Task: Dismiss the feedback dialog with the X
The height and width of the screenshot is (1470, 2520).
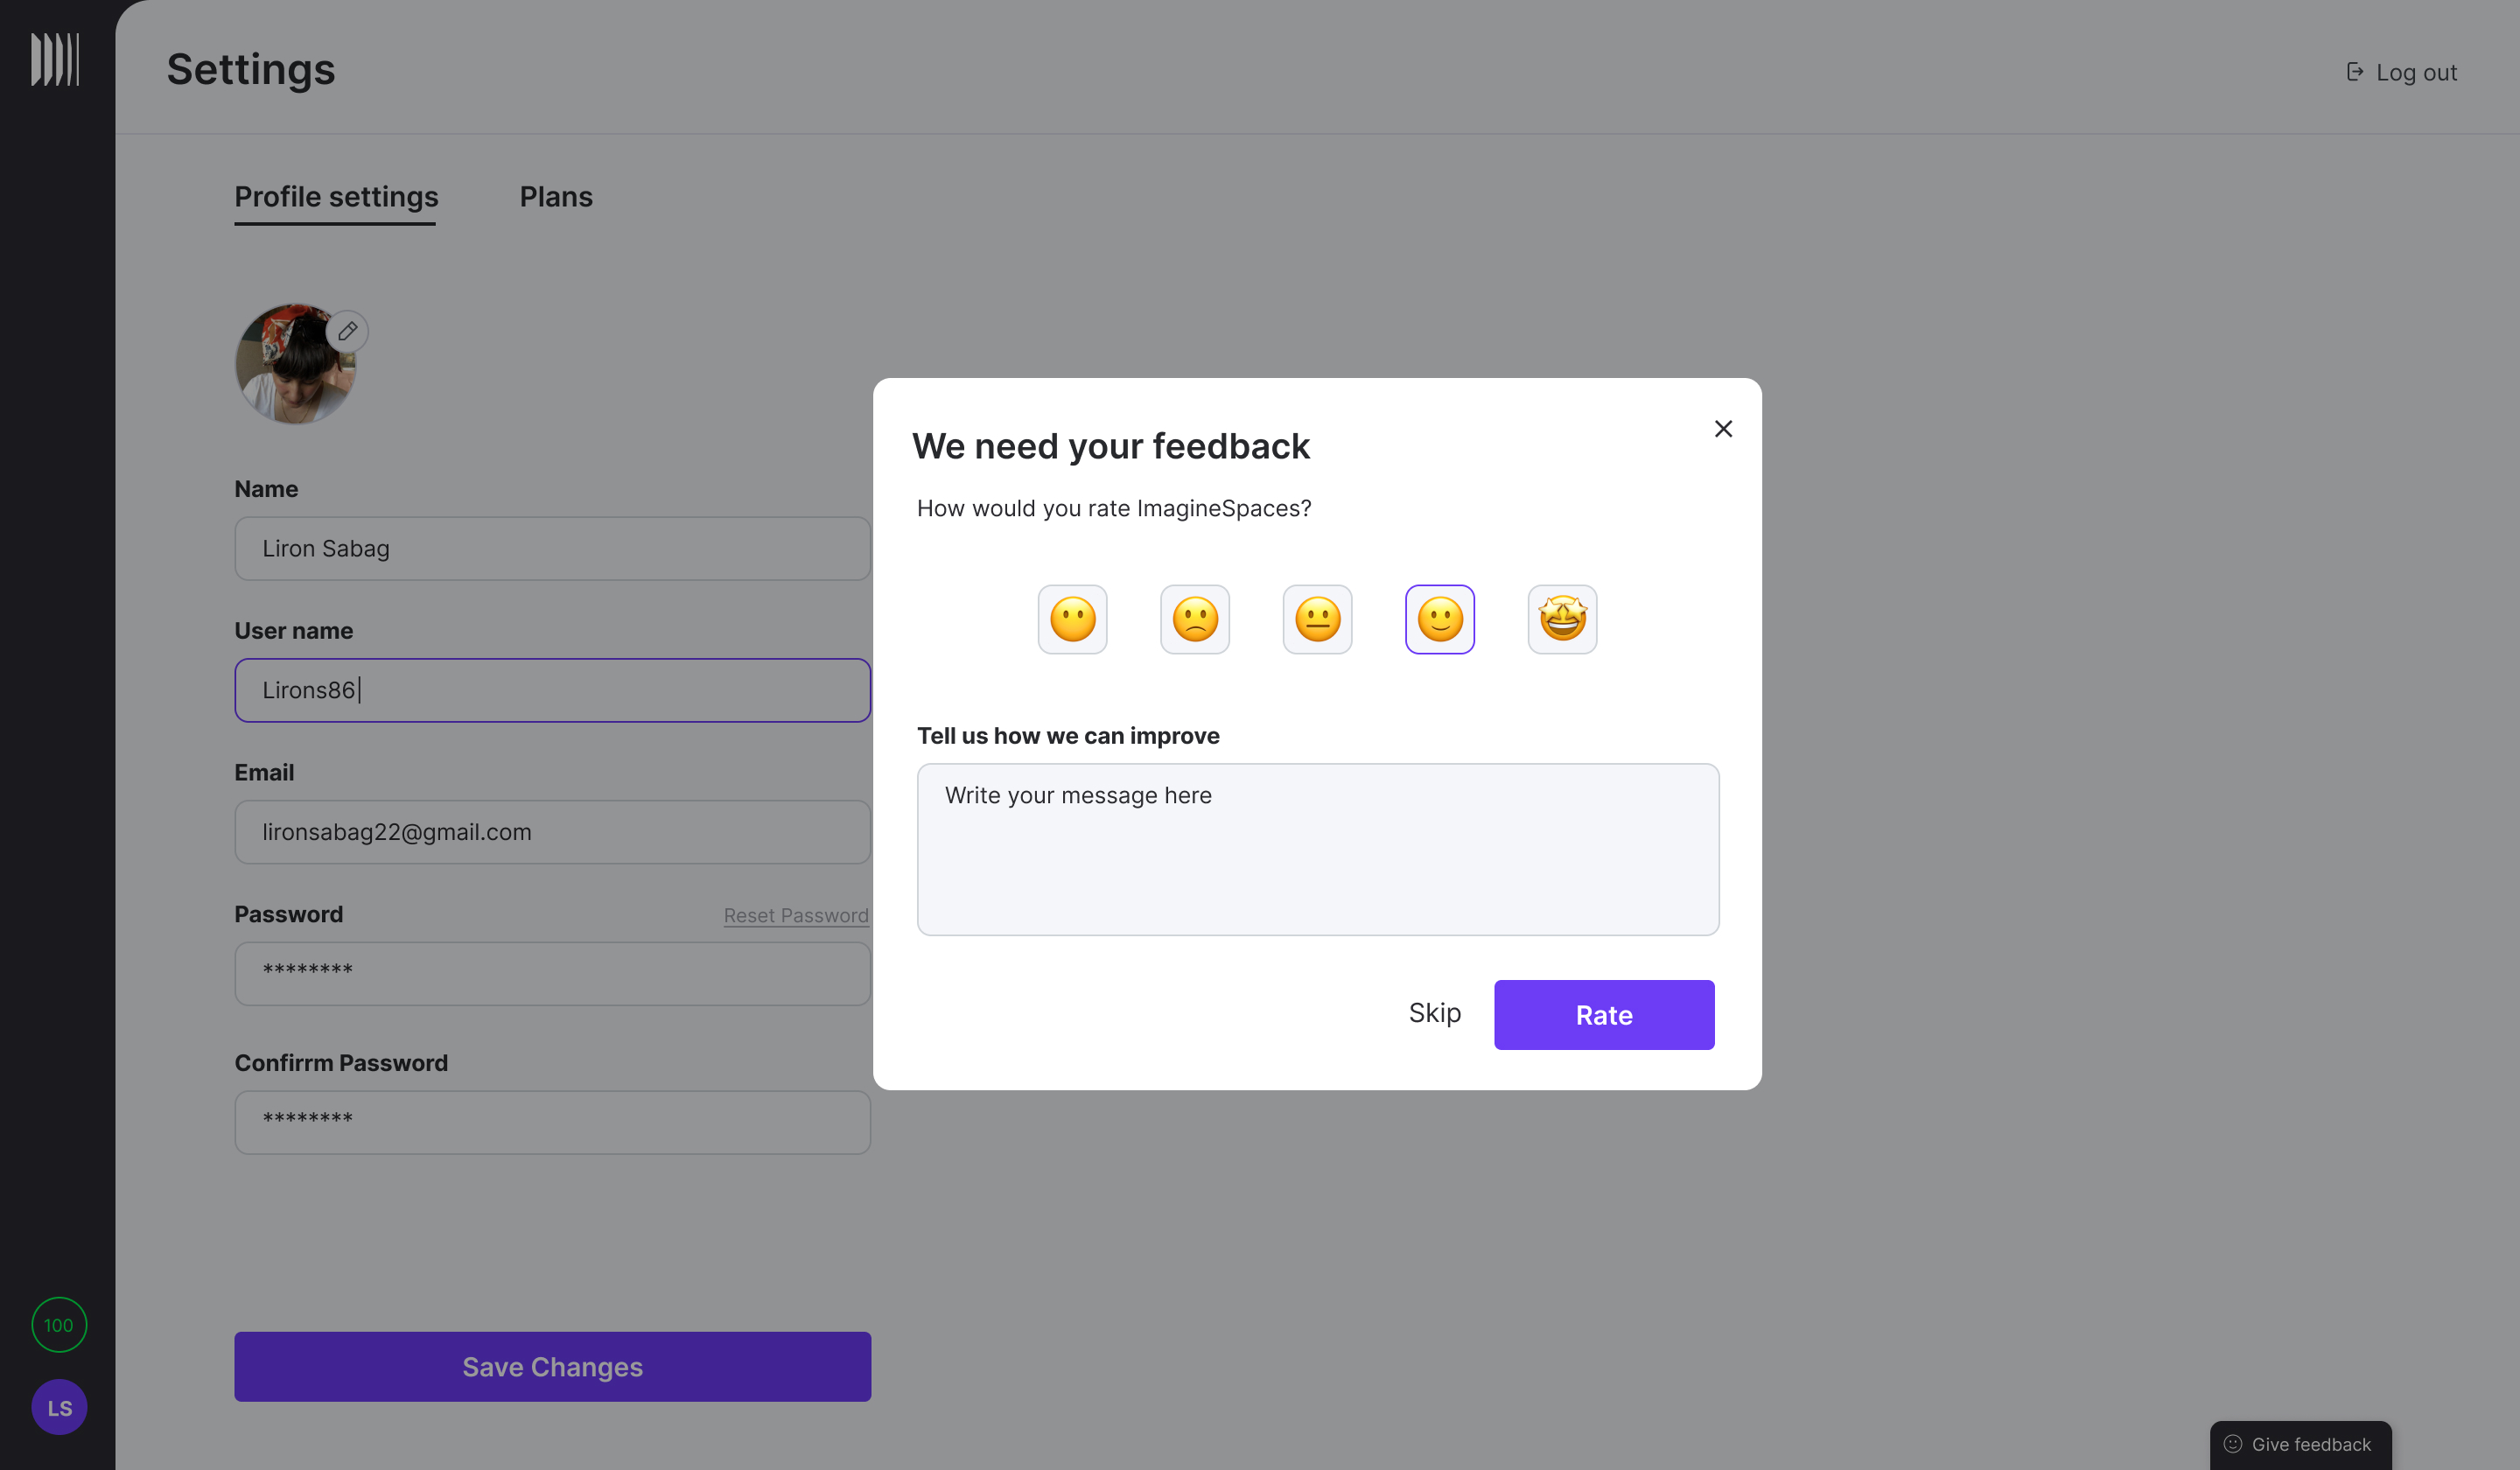Action: 1723,428
